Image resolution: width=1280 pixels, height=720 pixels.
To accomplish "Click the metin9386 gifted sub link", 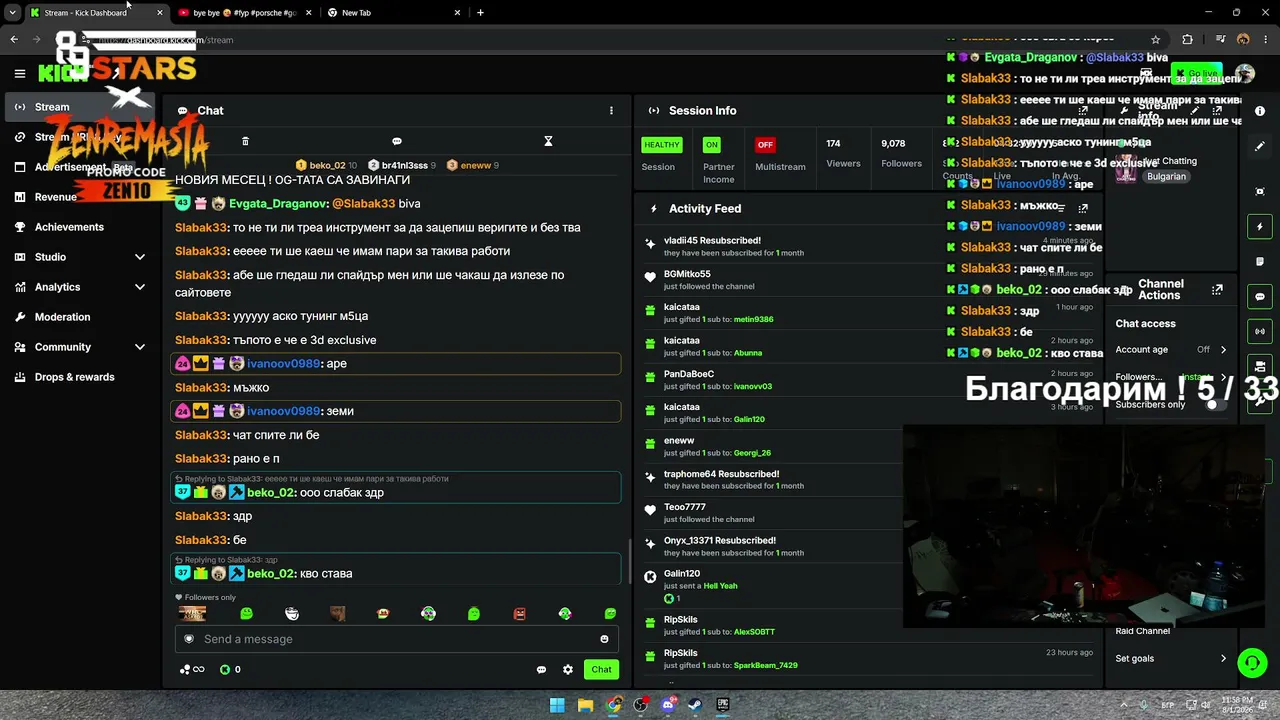I will pyautogui.click(x=753, y=320).
